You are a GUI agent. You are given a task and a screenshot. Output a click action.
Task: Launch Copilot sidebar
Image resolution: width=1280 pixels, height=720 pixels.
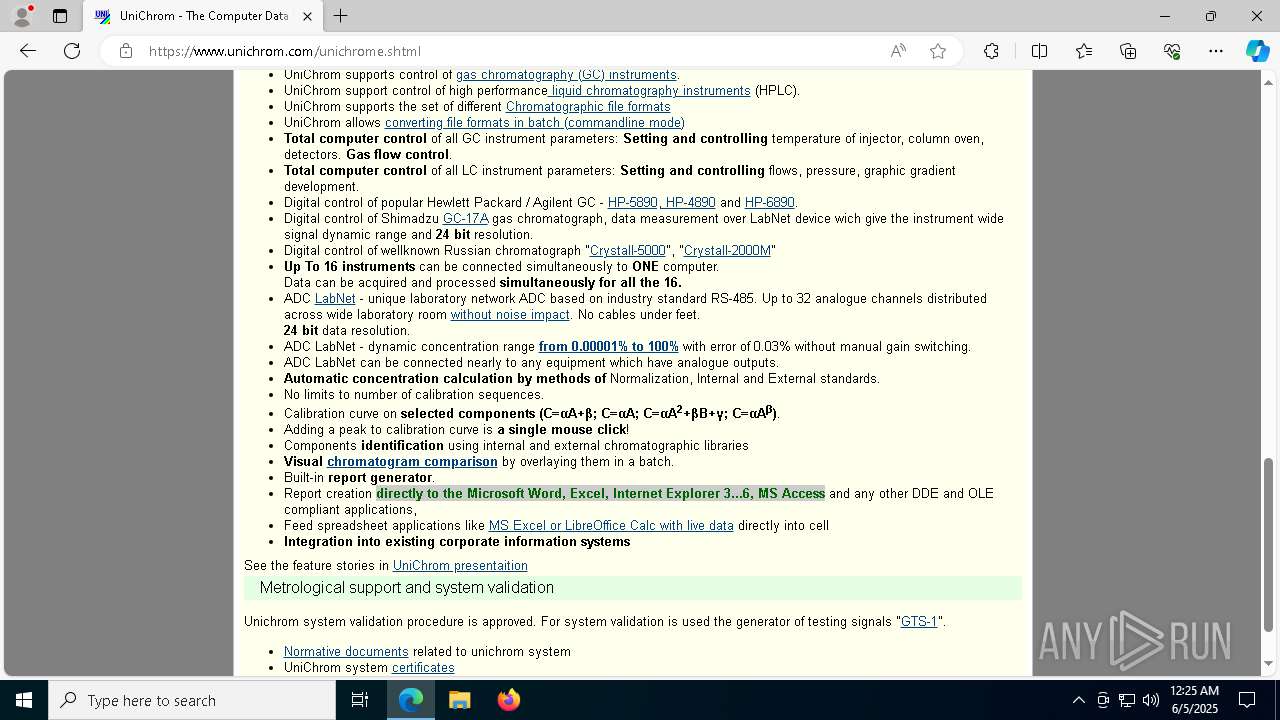1257,51
